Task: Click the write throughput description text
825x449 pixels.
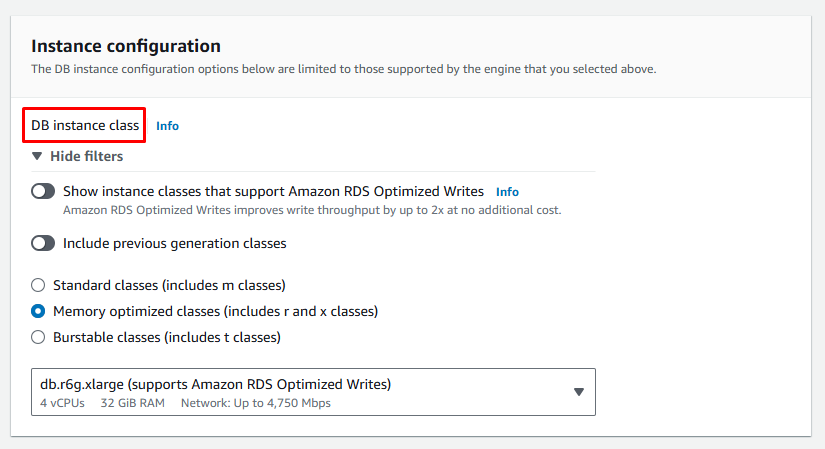Action: pyautogui.click(x=312, y=210)
